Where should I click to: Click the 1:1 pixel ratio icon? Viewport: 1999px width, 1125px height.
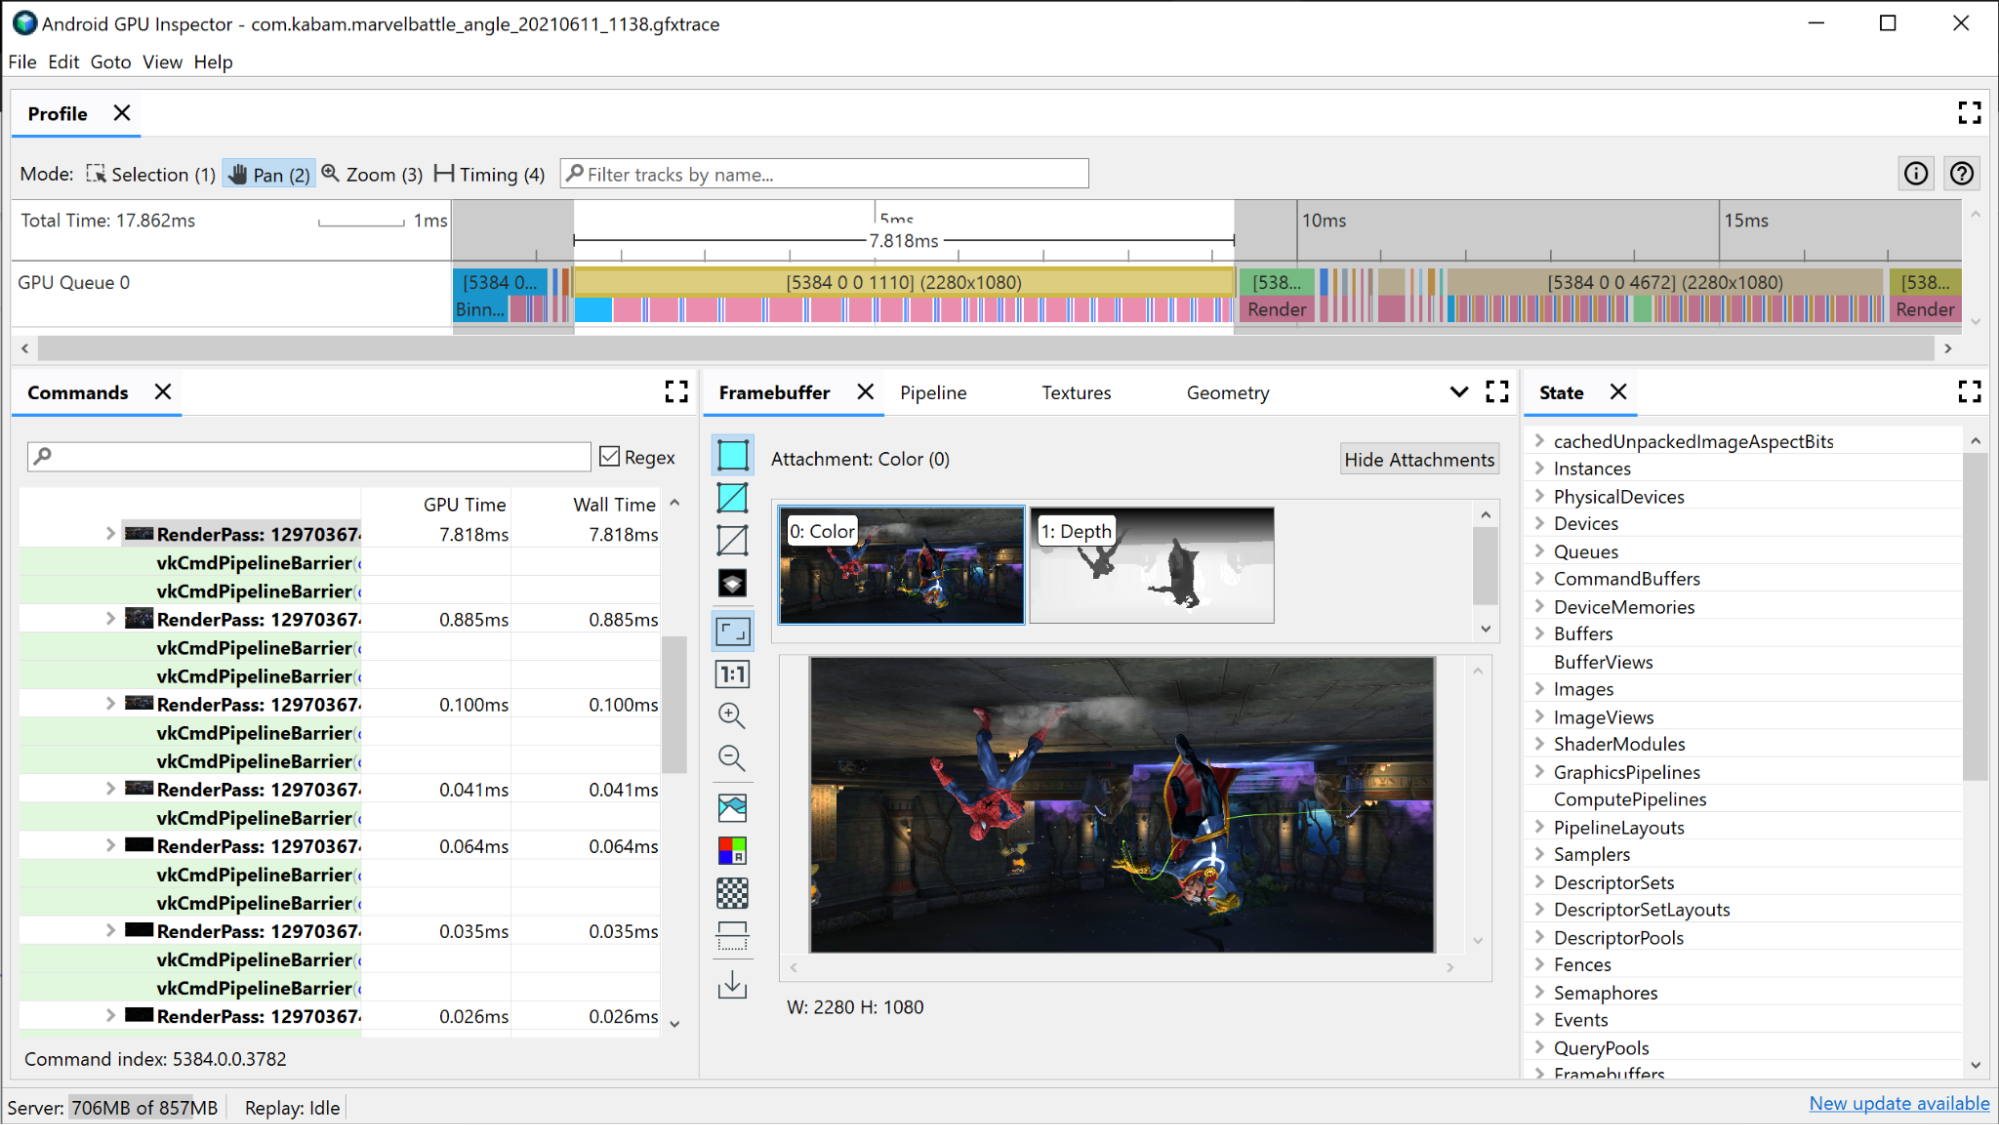point(733,673)
